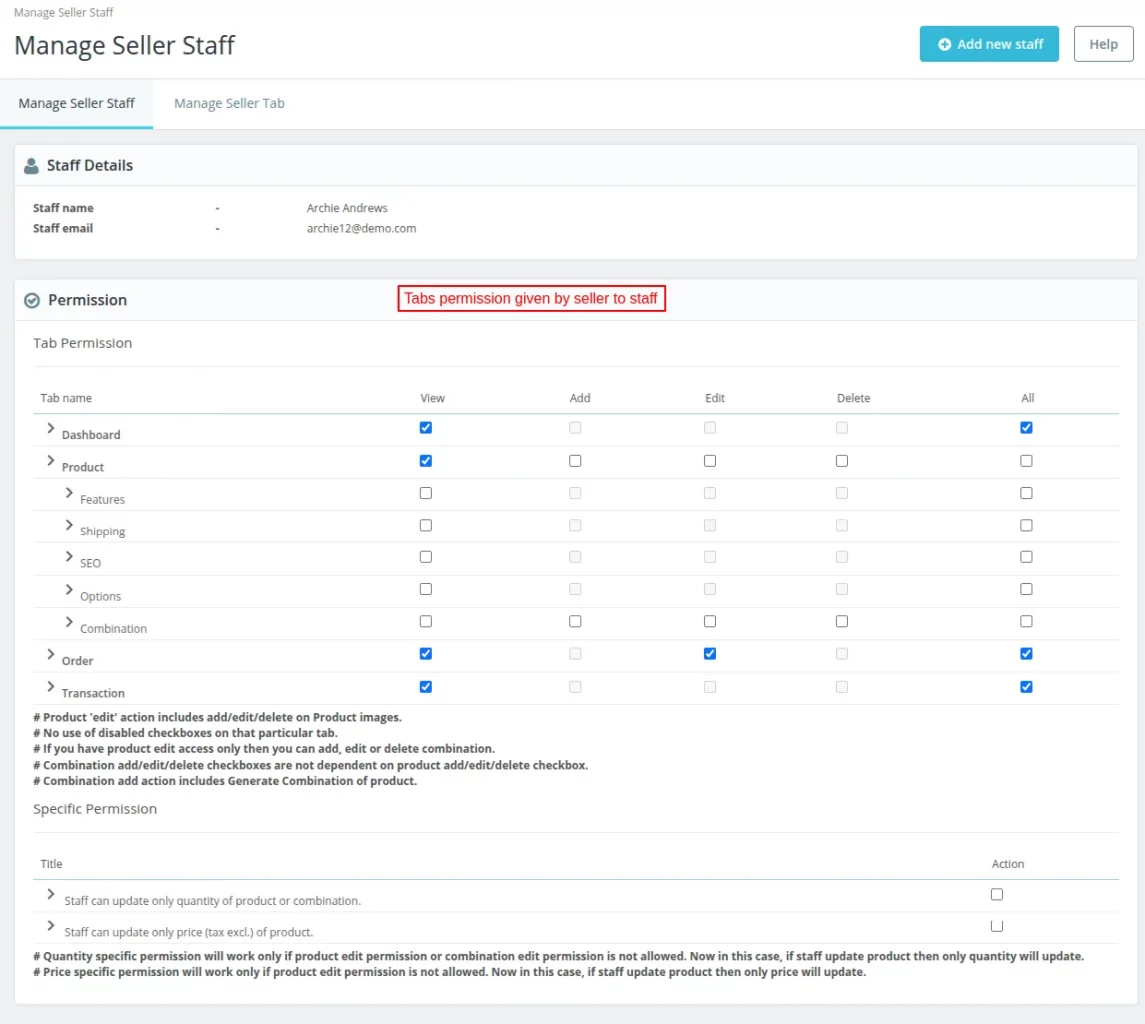Expand the quantity-only specific permission row
This screenshot has height=1024, width=1145.
pyautogui.click(x=50, y=894)
